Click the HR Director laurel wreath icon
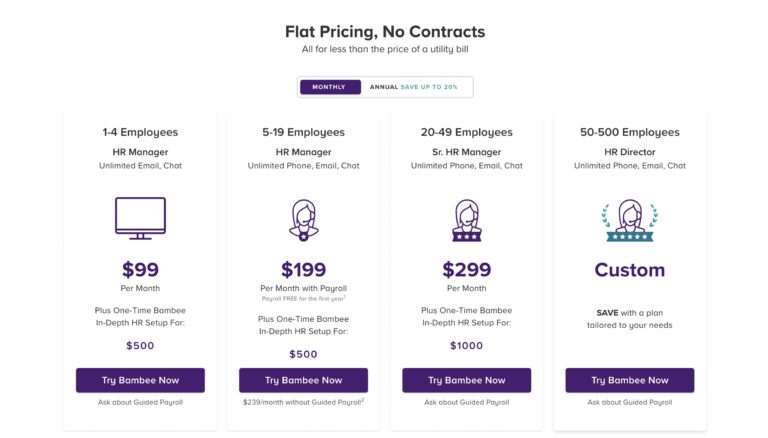This screenshot has height=438, width=768. point(629,221)
